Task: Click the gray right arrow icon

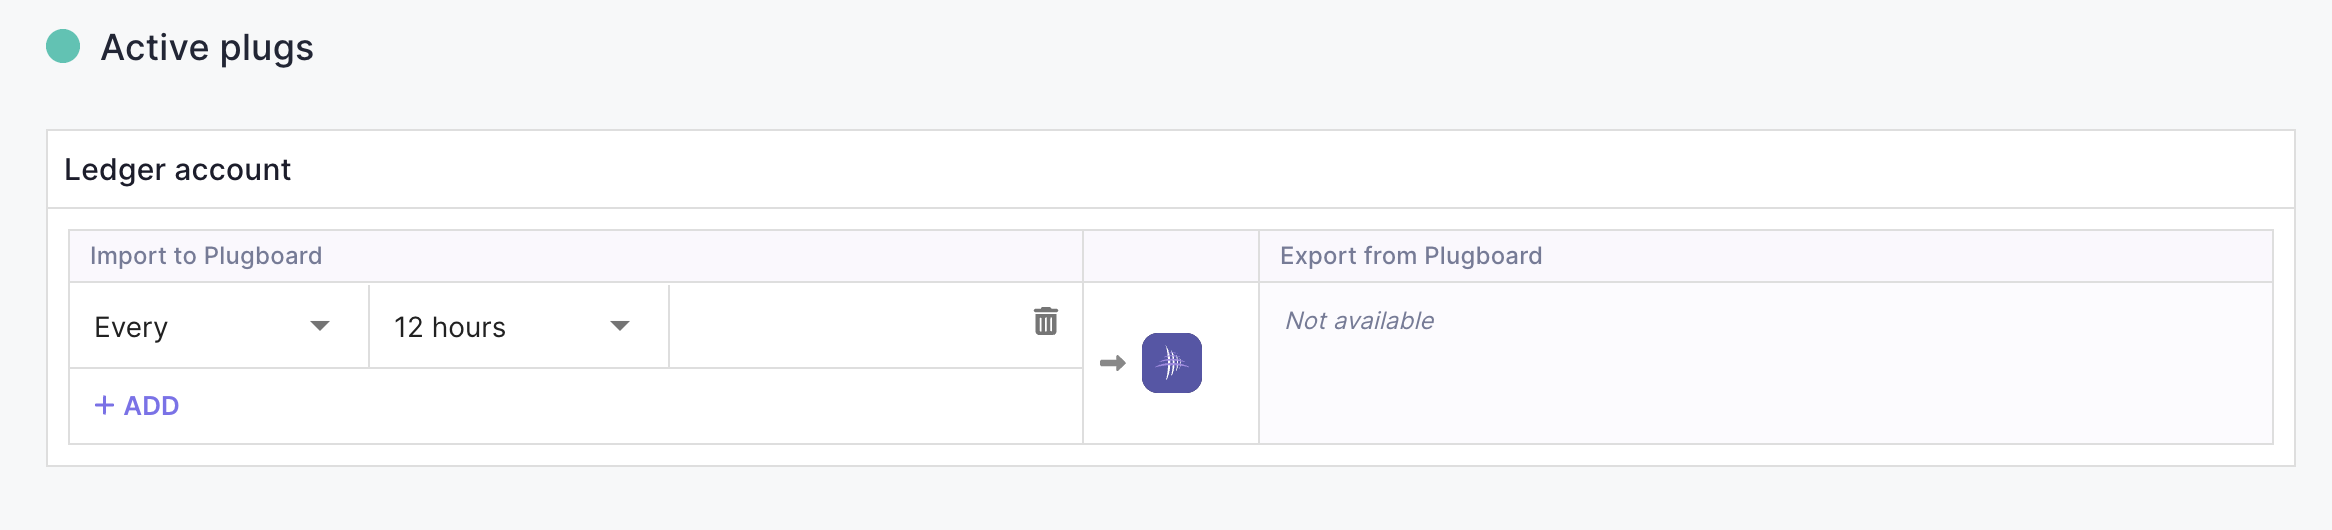Action: [1112, 363]
